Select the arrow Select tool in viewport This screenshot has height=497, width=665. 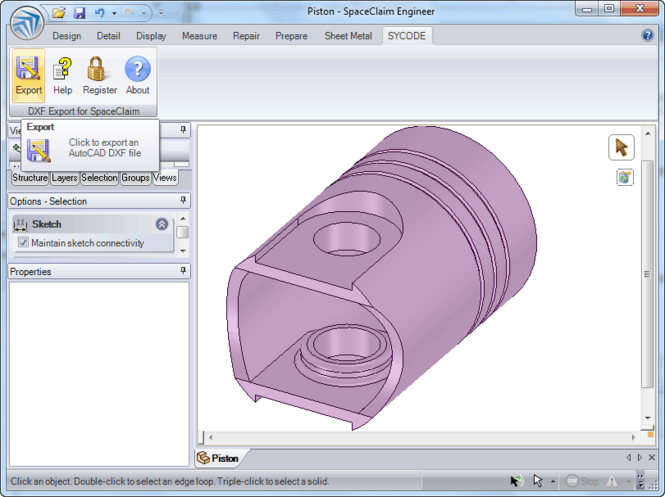(x=621, y=148)
